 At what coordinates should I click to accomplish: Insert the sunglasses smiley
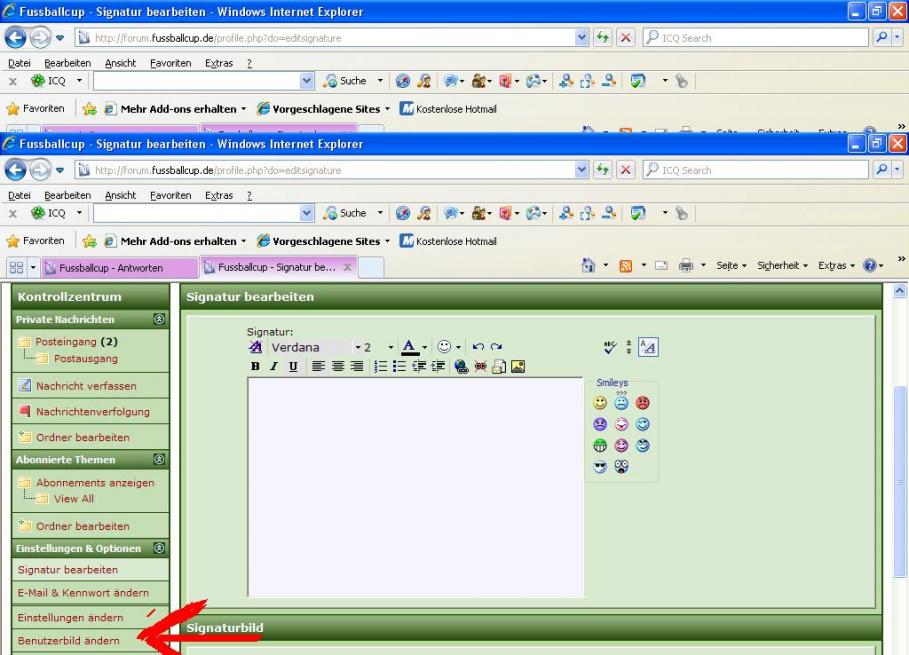600,467
